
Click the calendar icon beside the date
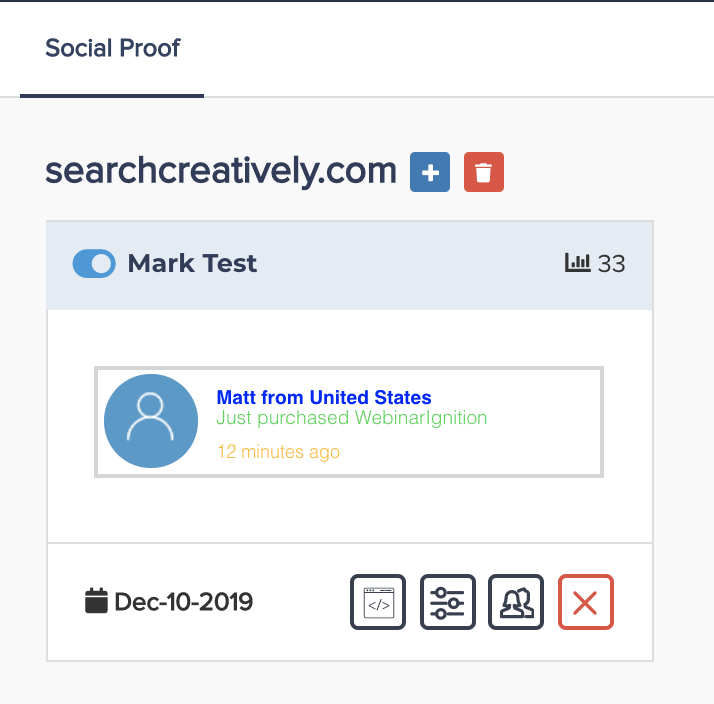[x=96, y=601]
